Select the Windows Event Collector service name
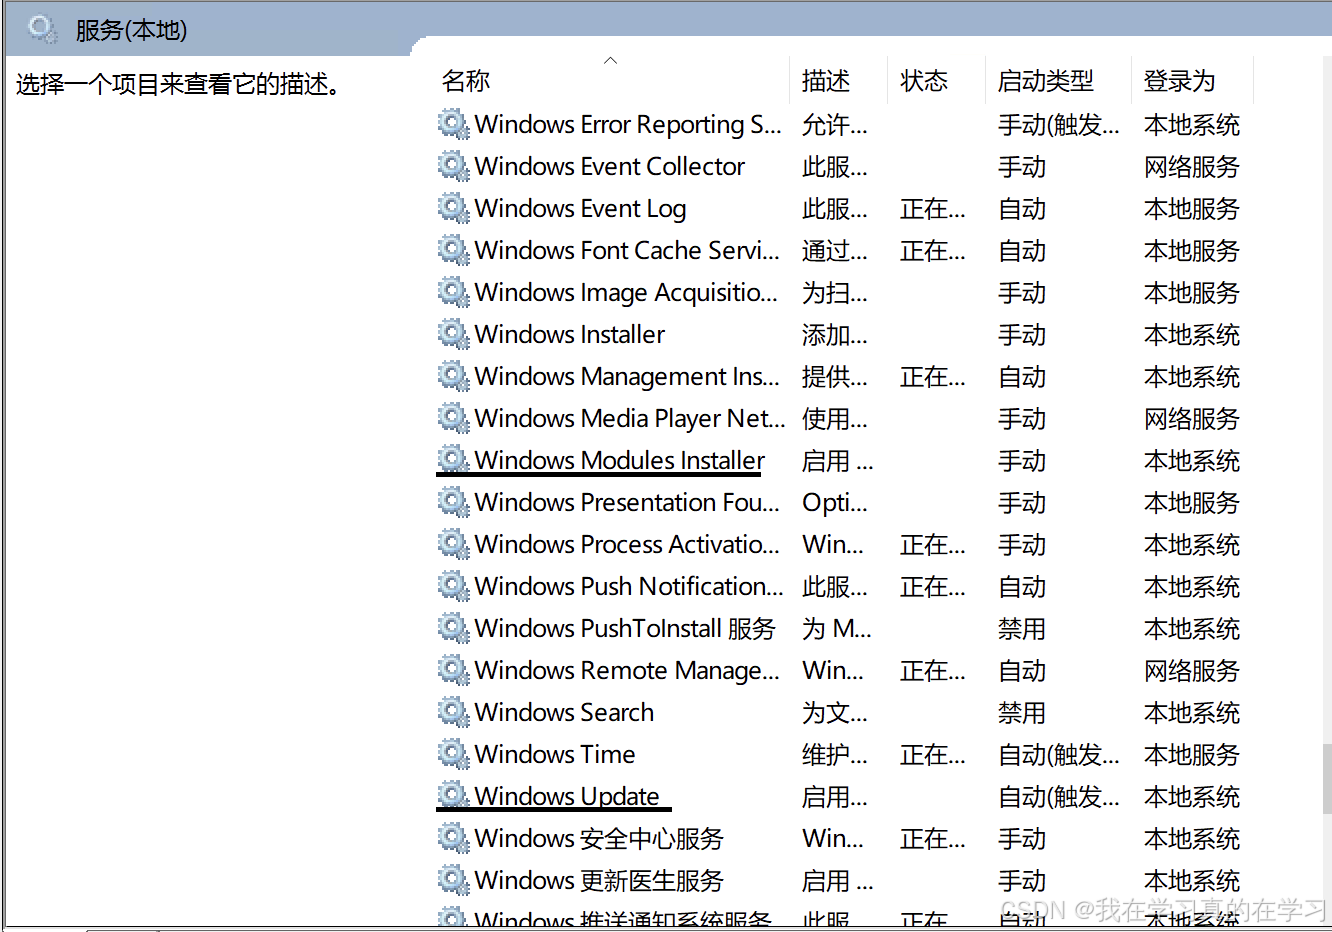 click(x=610, y=166)
